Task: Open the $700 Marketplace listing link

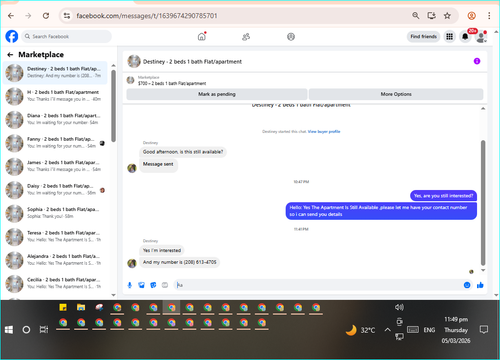Action: click(x=172, y=83)
